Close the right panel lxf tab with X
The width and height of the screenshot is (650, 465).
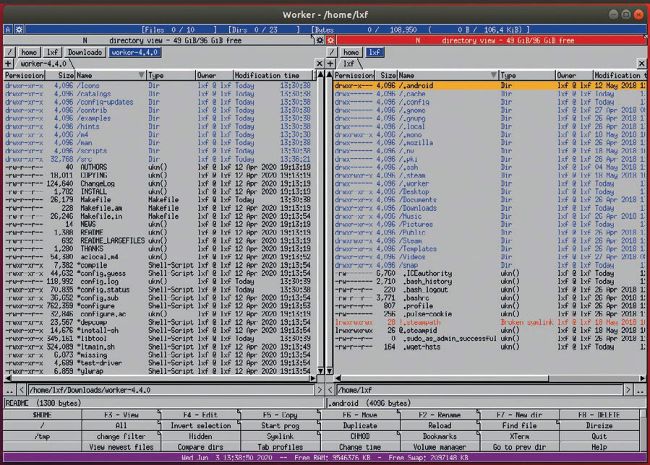point(641,64)
